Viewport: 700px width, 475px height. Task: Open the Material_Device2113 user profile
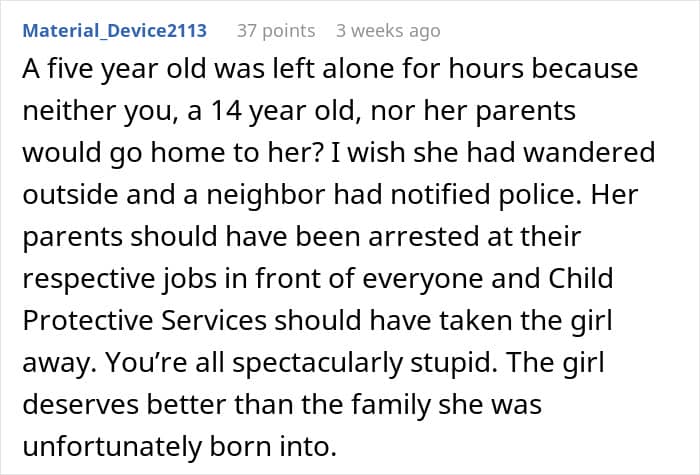click(x=115, y=31)
